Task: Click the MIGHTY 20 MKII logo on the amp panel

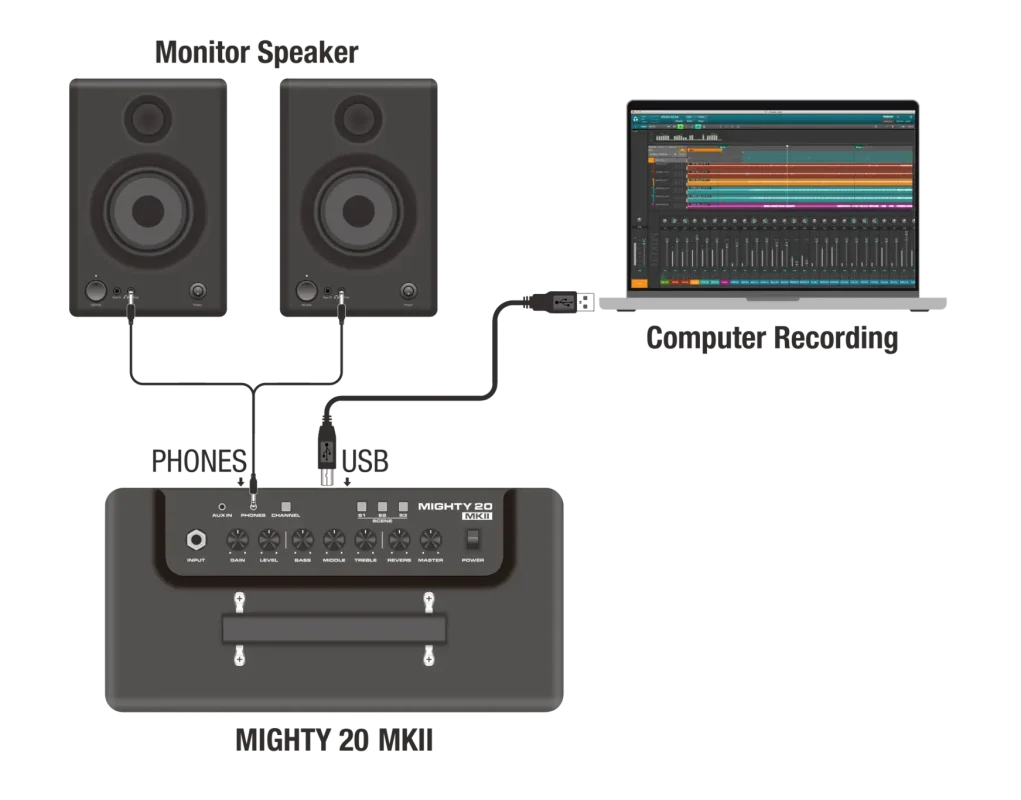Action: point(455,510)
